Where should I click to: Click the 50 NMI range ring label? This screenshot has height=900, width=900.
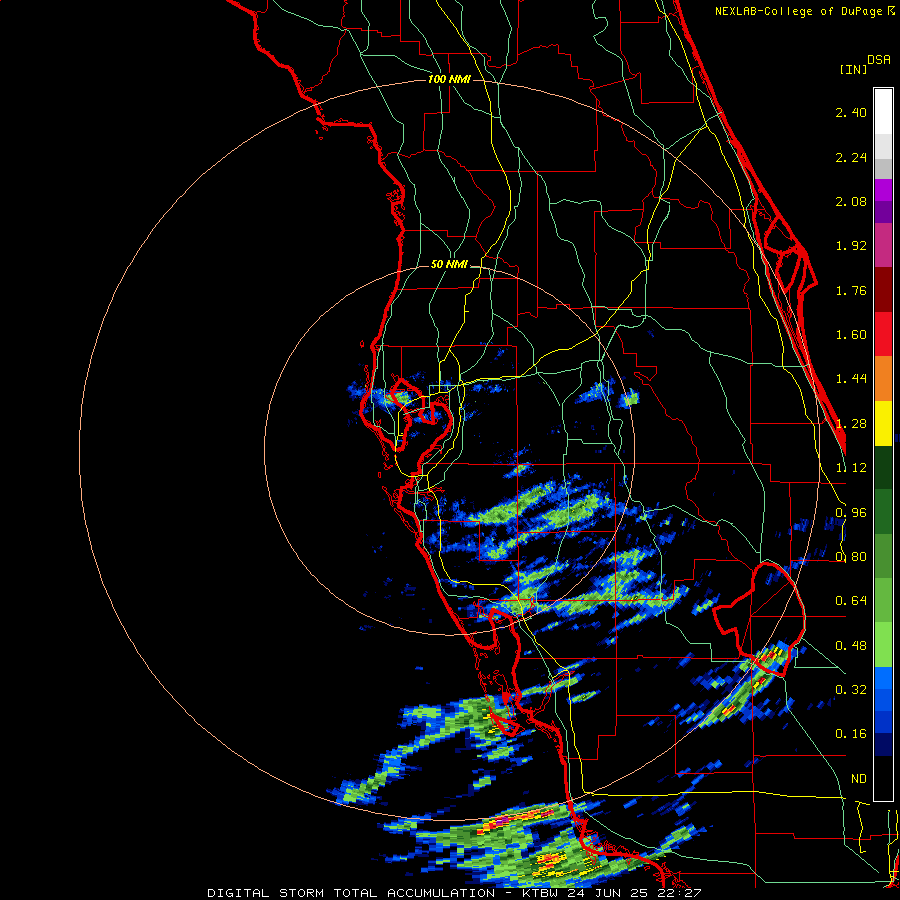pyautogui.click(x=449, y=264)
